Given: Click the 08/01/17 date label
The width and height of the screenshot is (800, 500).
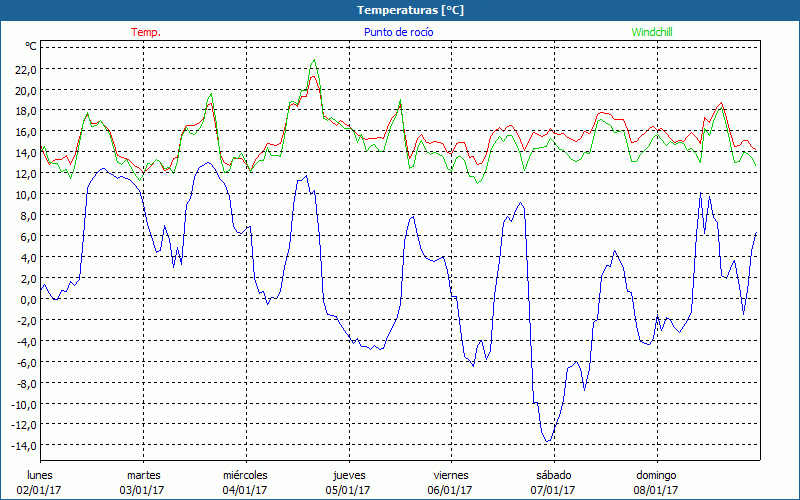Looking at the screenshot, I should pos(655,490).
